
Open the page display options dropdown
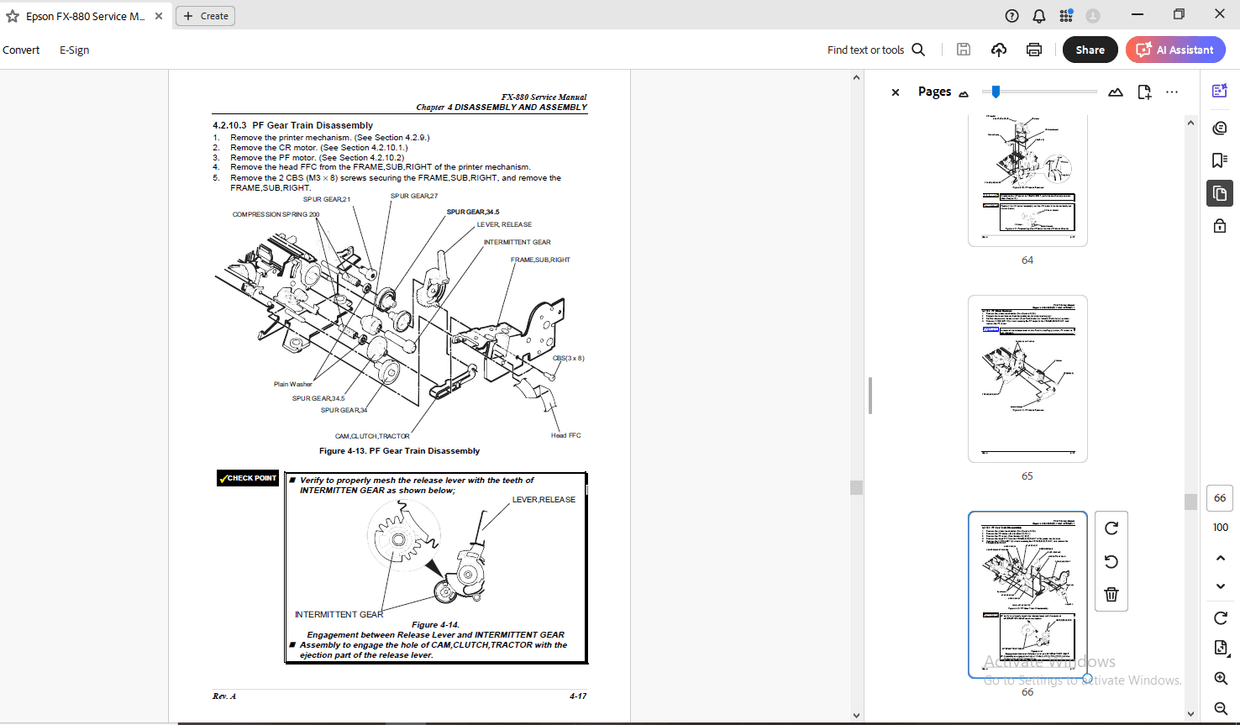click(1220, 648)
